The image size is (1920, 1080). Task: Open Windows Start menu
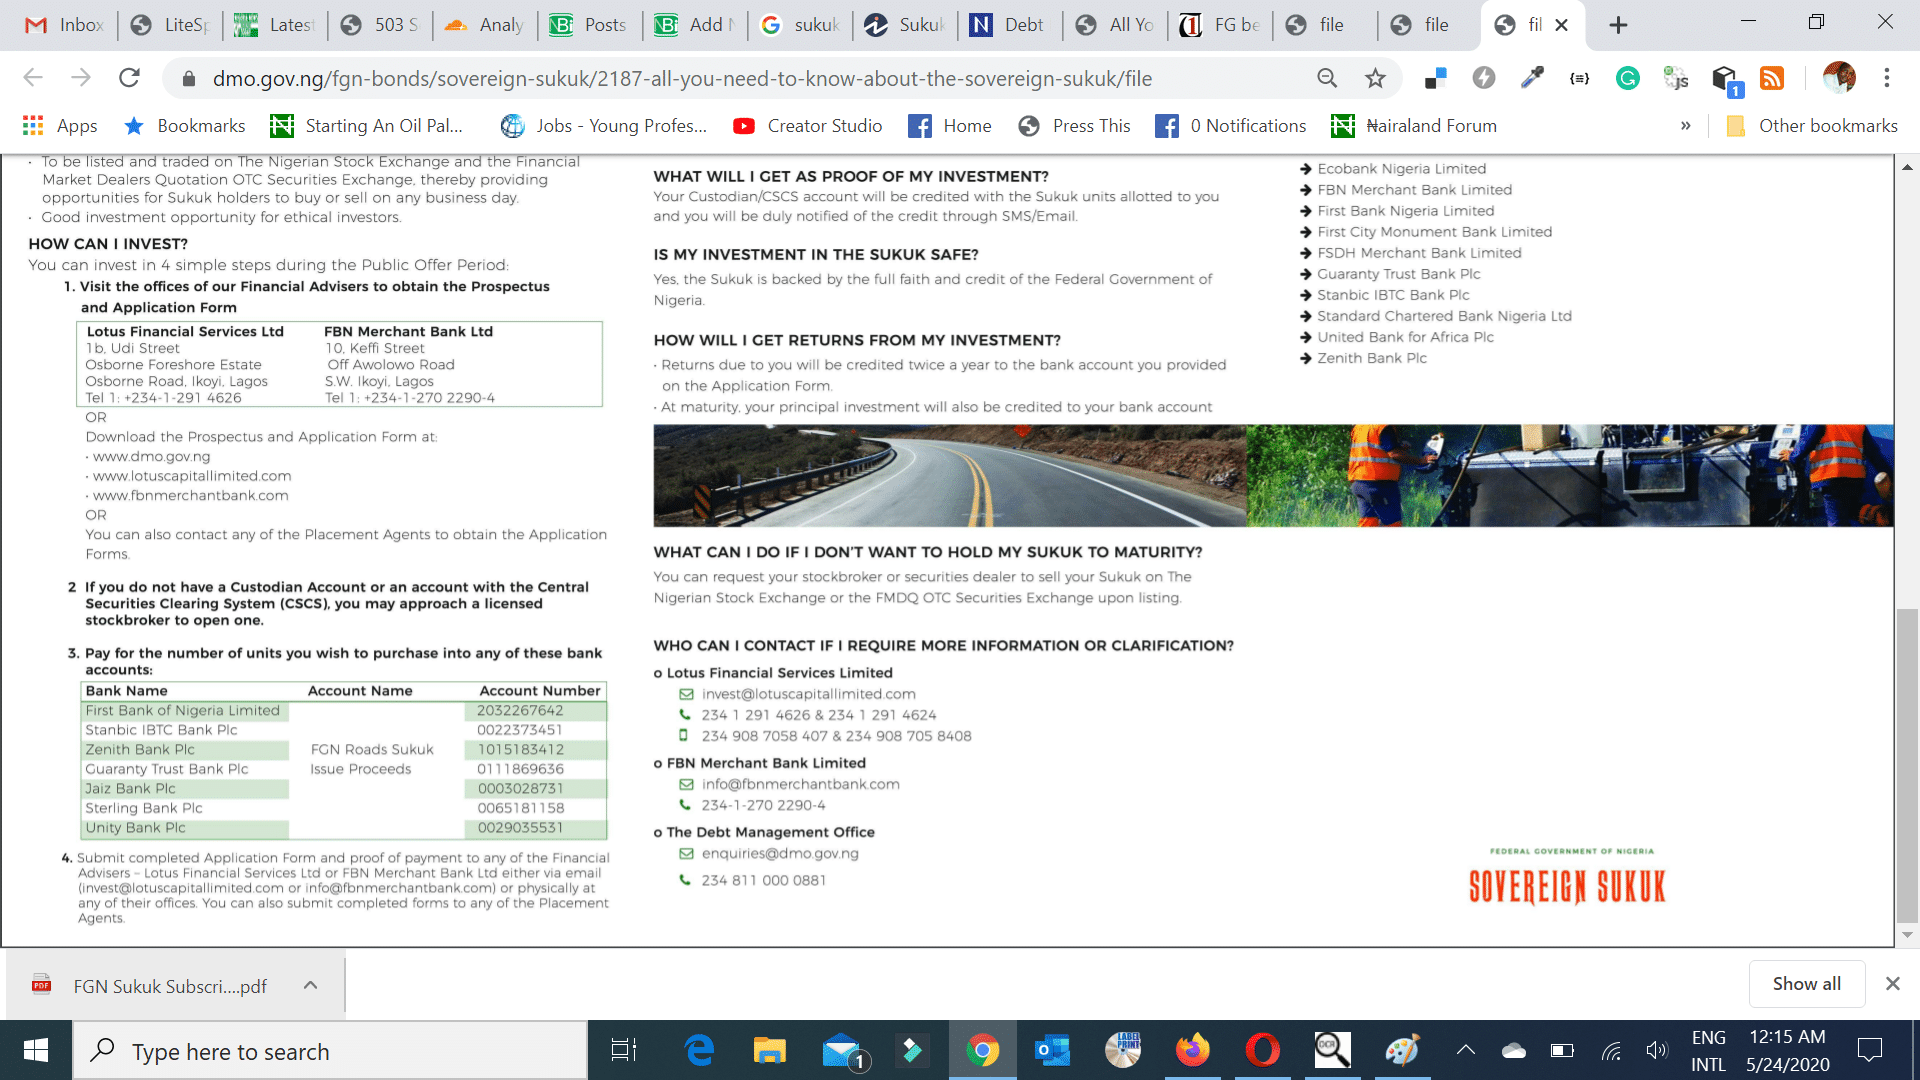coord(36,1051)
